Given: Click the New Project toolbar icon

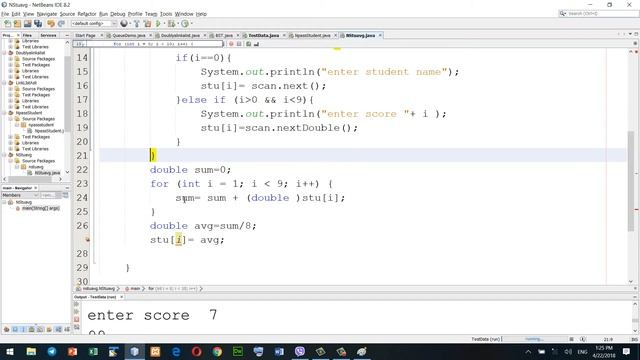Looking at the screenshot, I should (17, 24).
